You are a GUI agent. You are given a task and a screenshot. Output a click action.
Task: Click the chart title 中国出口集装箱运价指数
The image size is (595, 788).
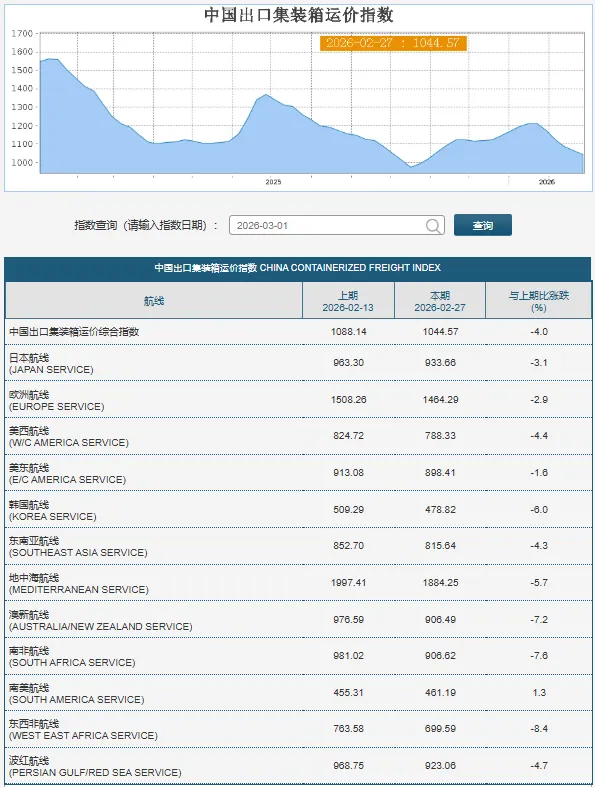click(299, 15)
